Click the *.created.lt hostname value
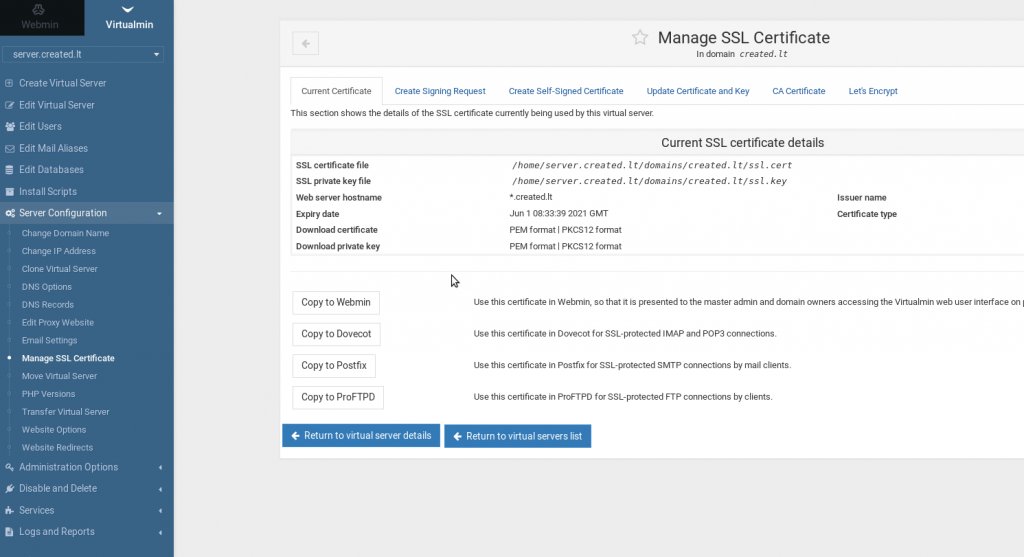The image size is (1024, 557). coord(531,197)
